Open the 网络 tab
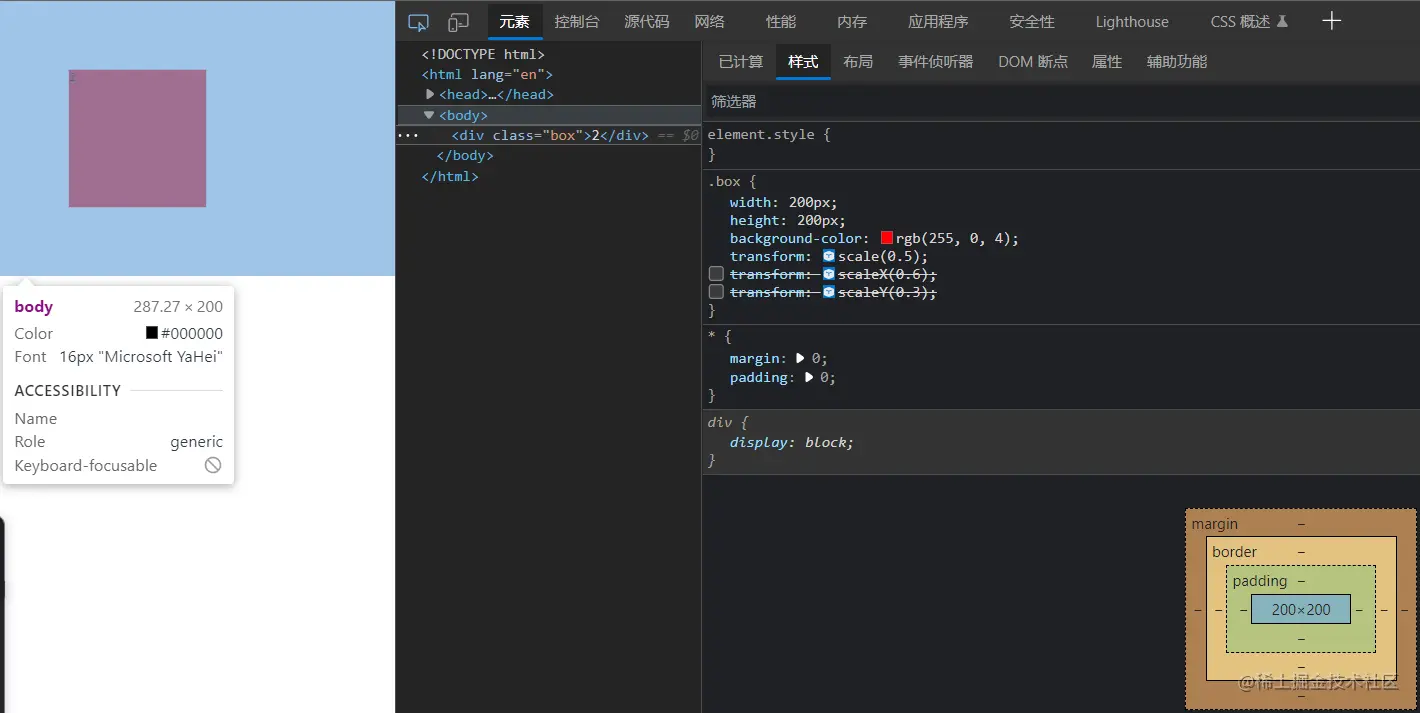The image size is (1420, 713). coord(710,21)
